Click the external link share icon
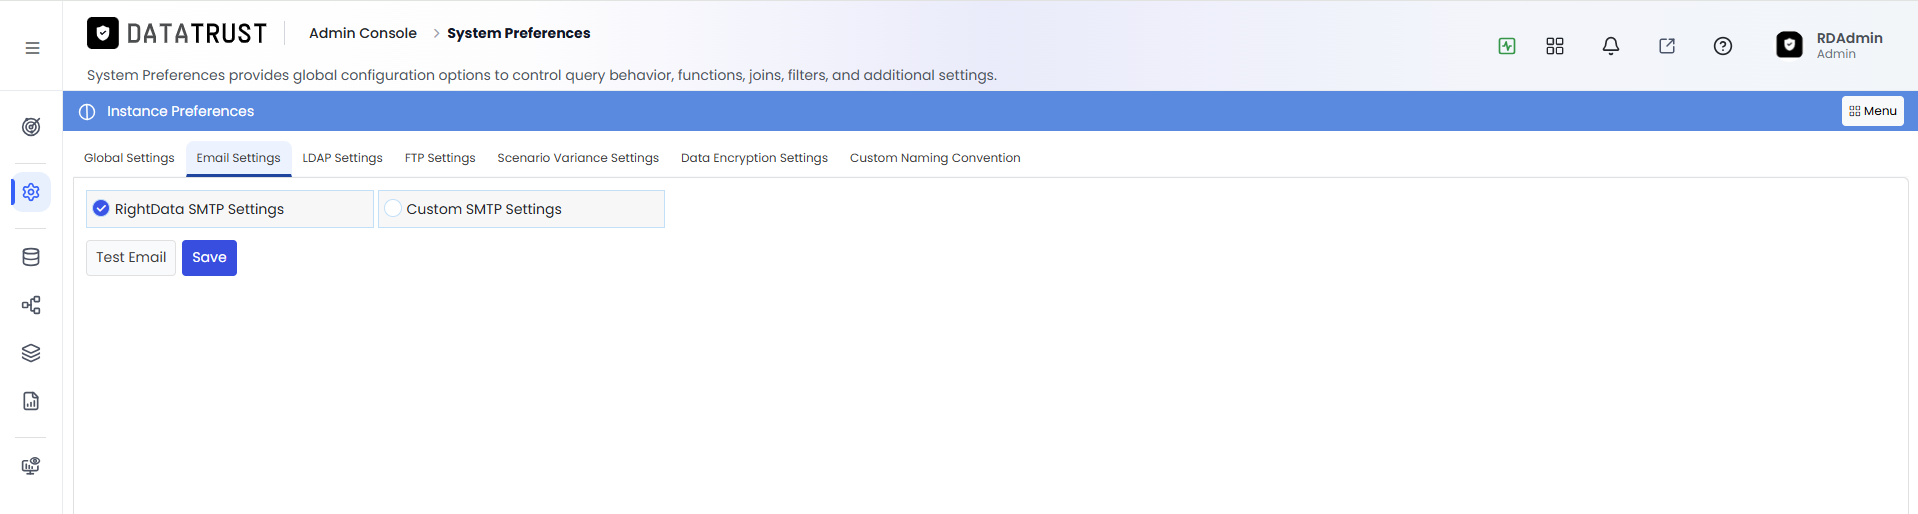 pos(1667,46)
